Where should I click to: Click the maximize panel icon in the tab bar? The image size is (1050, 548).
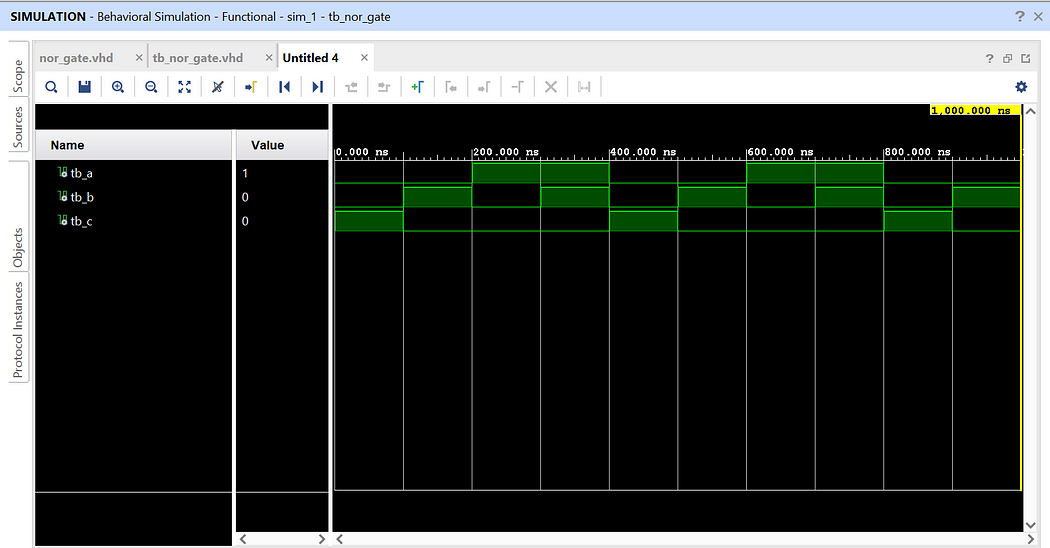pos(1026,58)
